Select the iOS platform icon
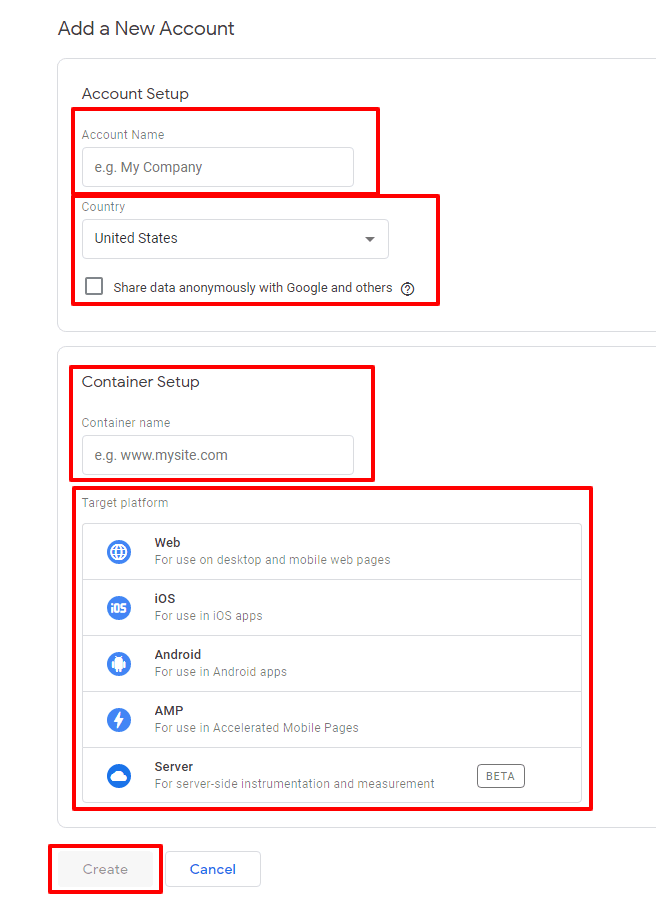Screen dimensions: 656x905 click(x=119, y=608)
